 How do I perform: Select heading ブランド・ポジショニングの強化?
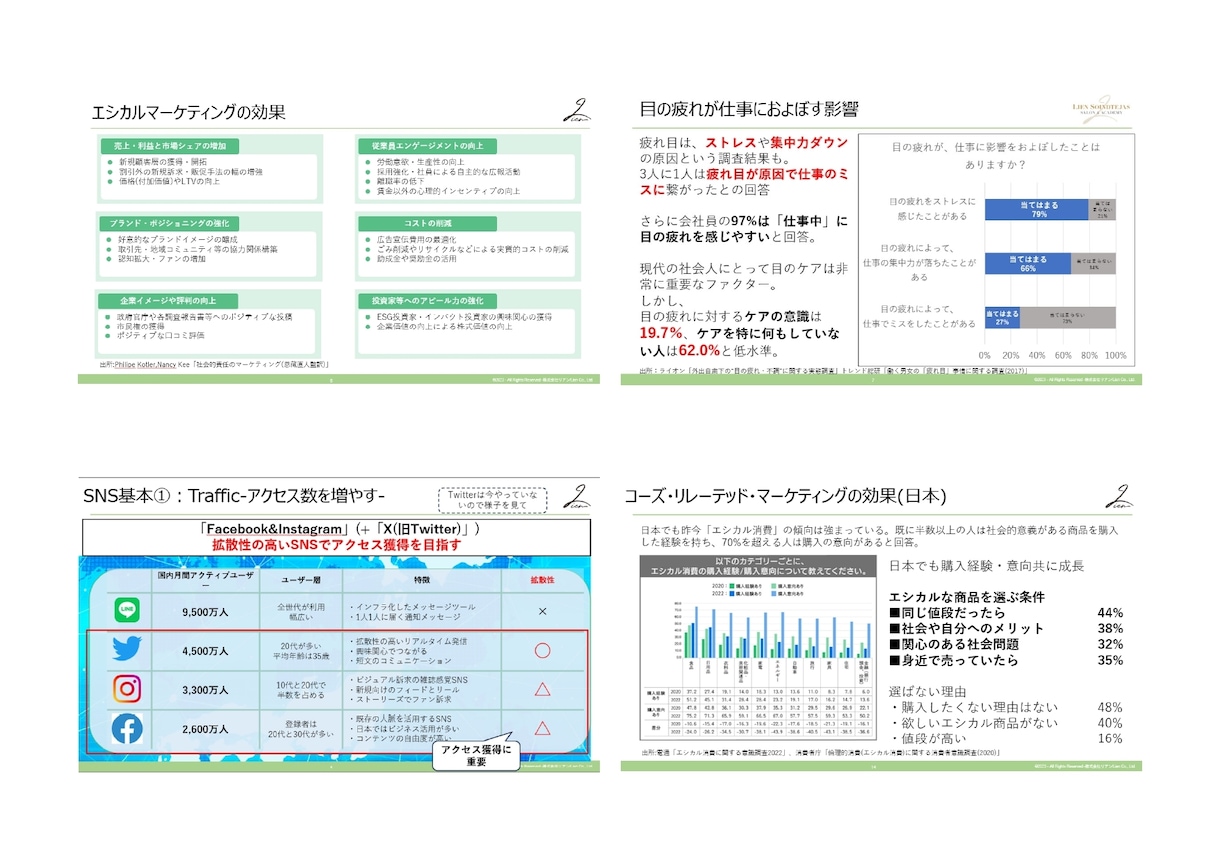[x=169, y=222]
